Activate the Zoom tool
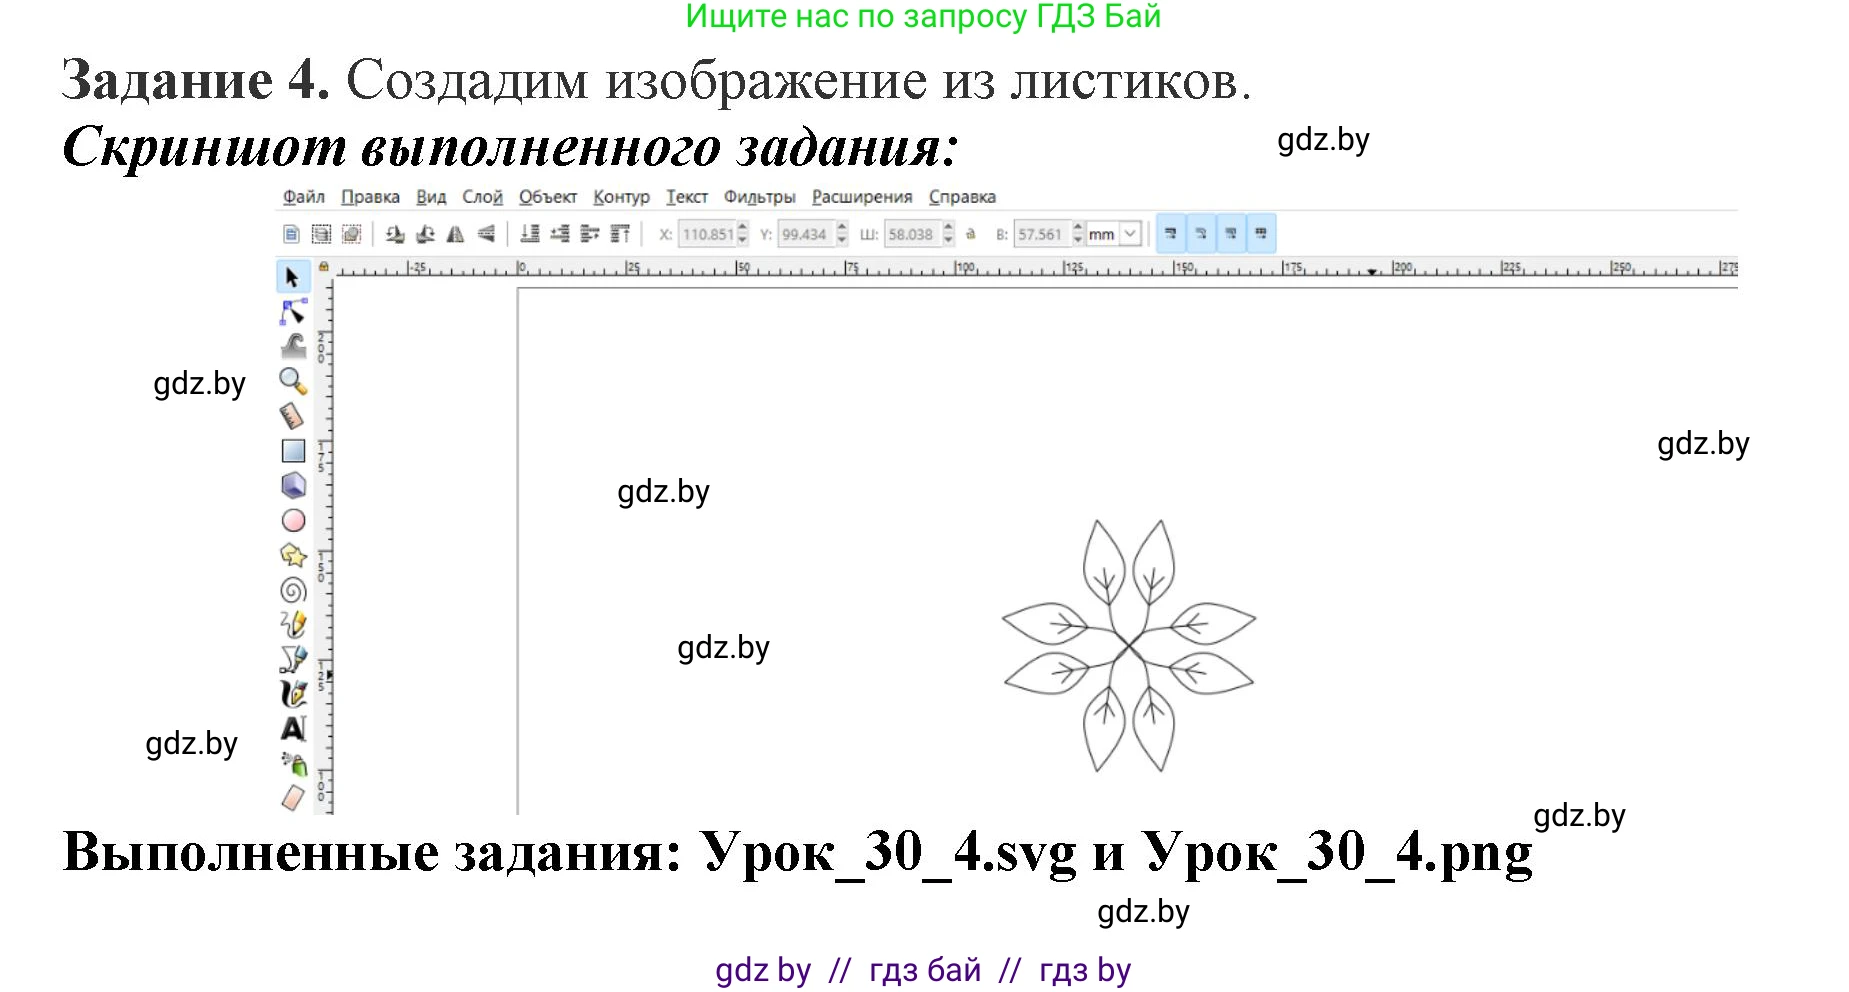The image size is (1849, 992). [x=293, y=381]
